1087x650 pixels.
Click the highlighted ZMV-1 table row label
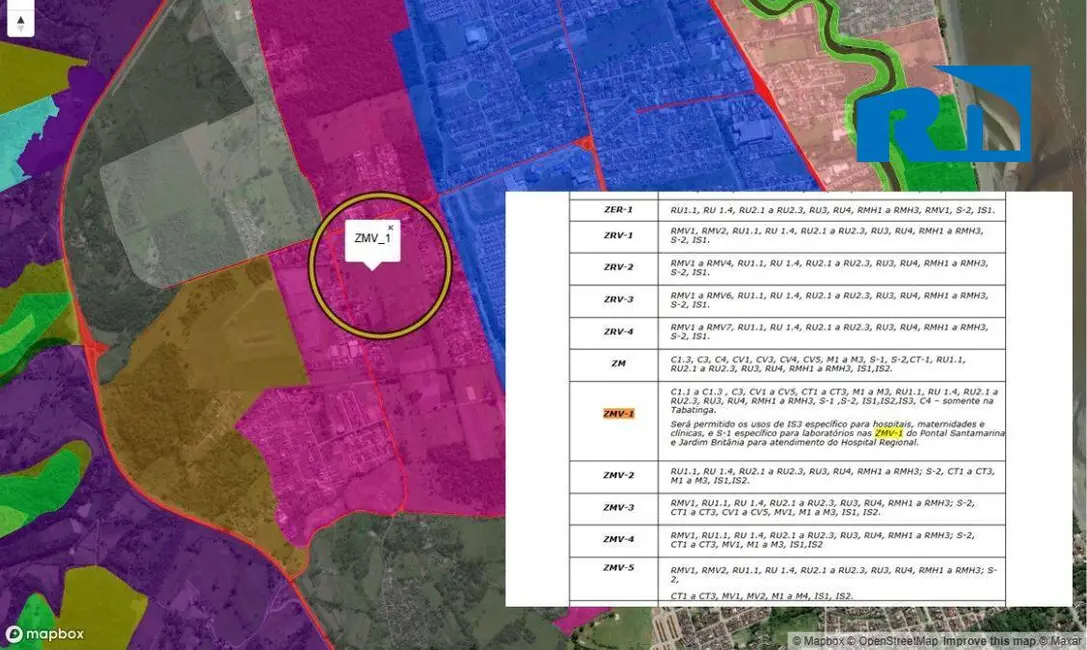(x=618, y=413)
